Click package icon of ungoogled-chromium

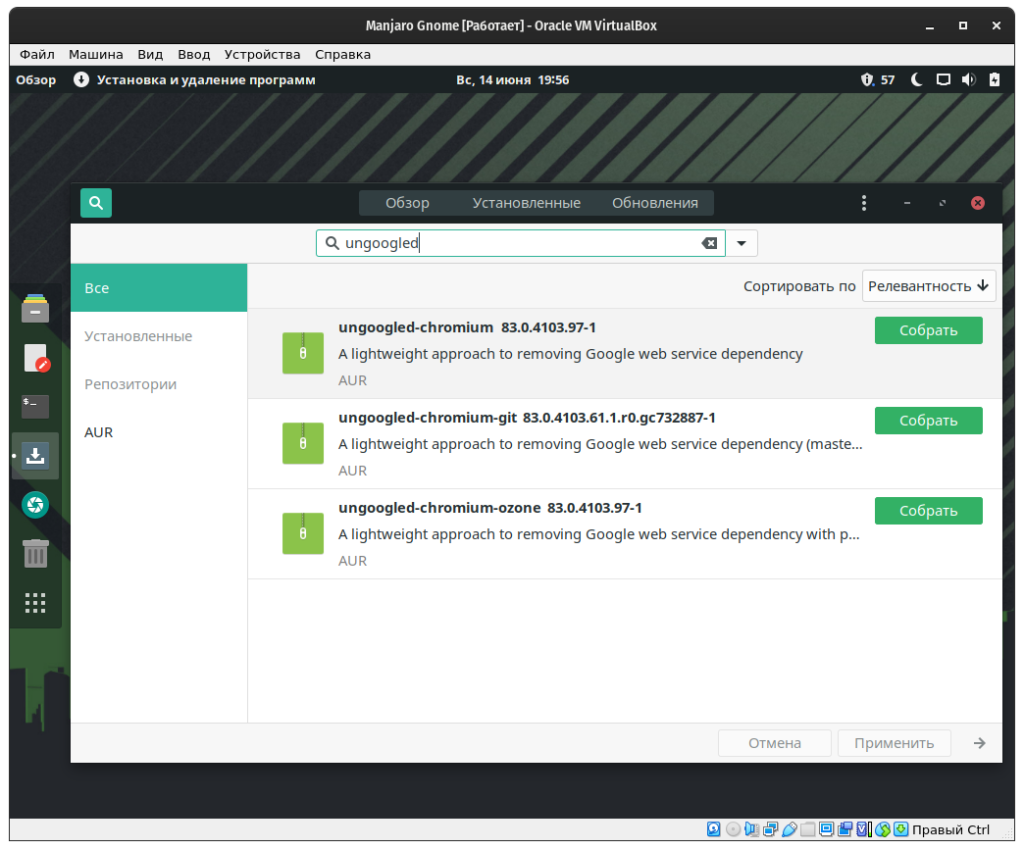[x=302, y=353]
